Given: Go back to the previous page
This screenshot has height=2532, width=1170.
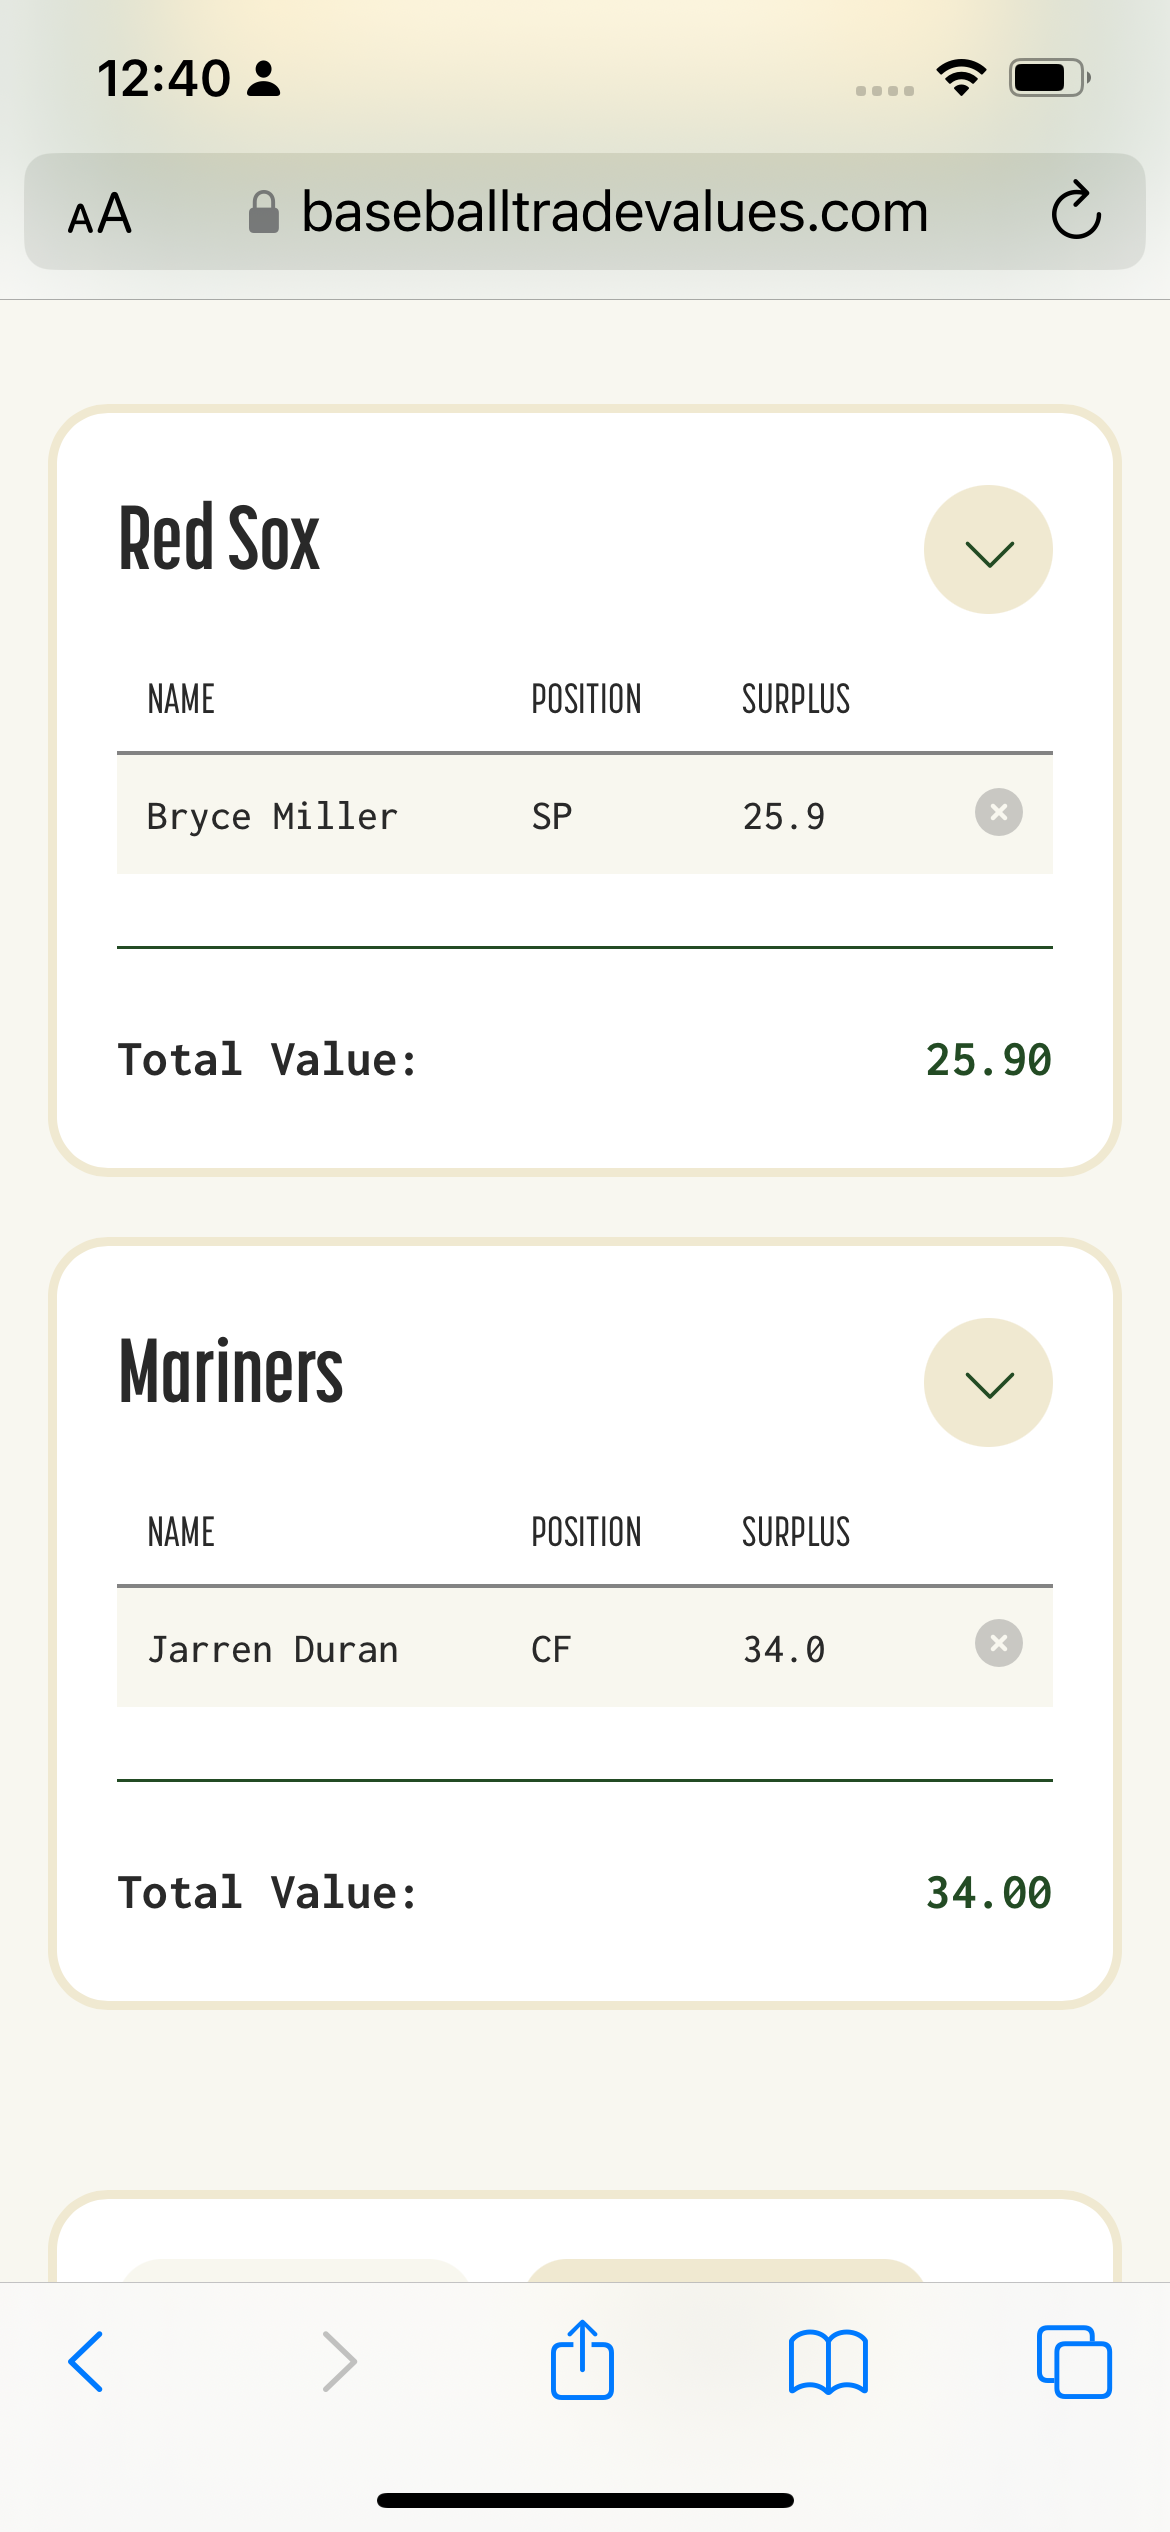Looking at the screenshot, I should 86,2362.
